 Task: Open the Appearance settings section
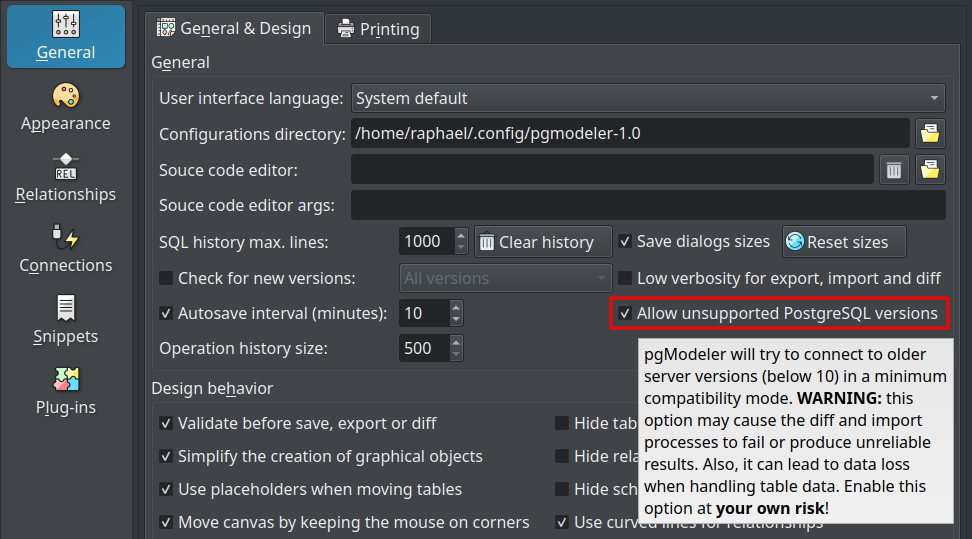pyautogui.click(x=66, y=107)
